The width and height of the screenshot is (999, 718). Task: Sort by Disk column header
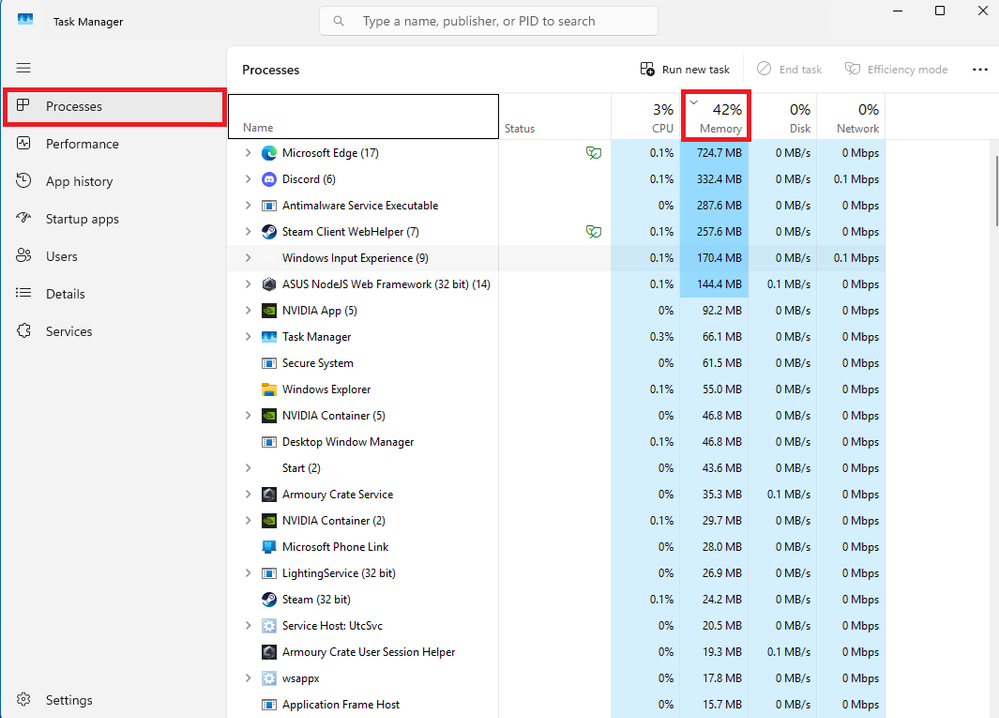(x=783, y=117)
